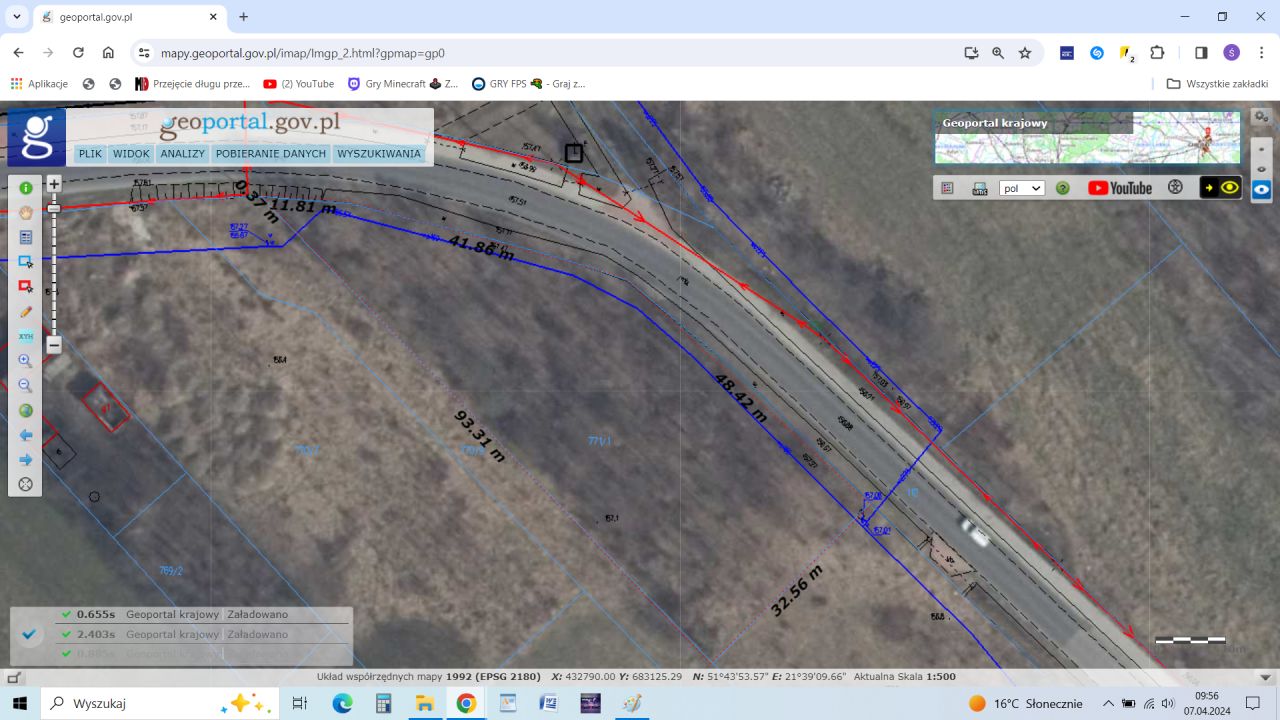Screen dimensions: 1280x720
Task: Open the WYSZUKIWANIA menu
Action: (x=379, y=154)
